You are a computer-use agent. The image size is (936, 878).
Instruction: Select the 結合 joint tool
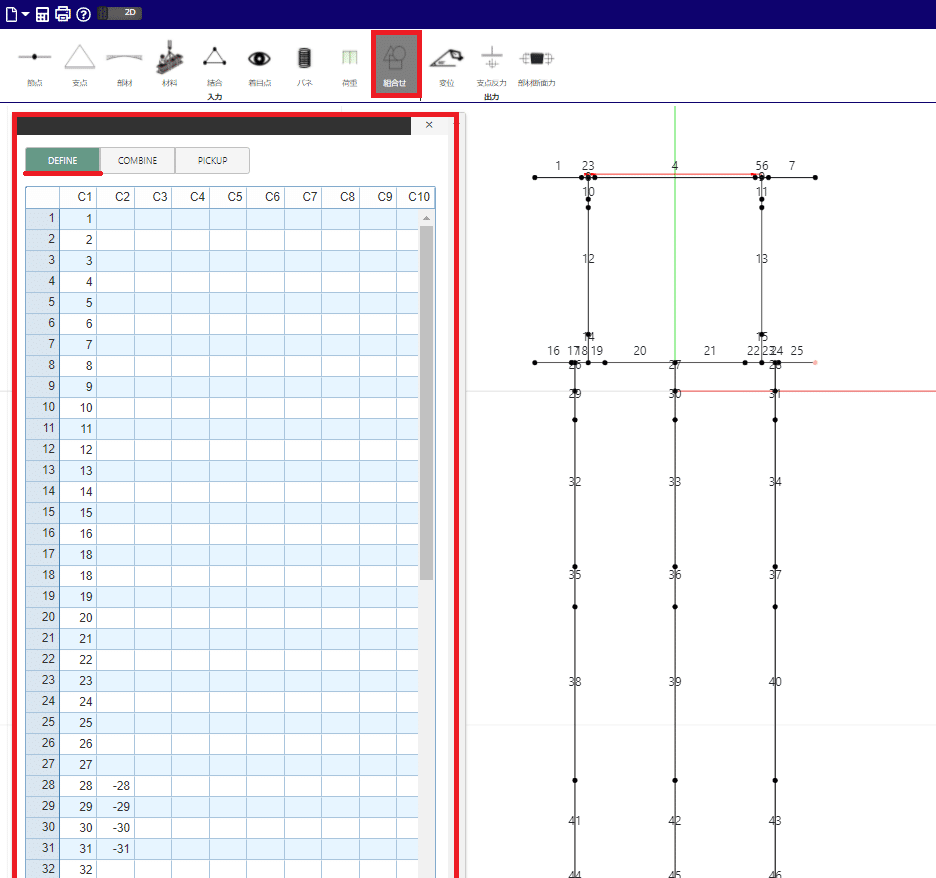214,65
